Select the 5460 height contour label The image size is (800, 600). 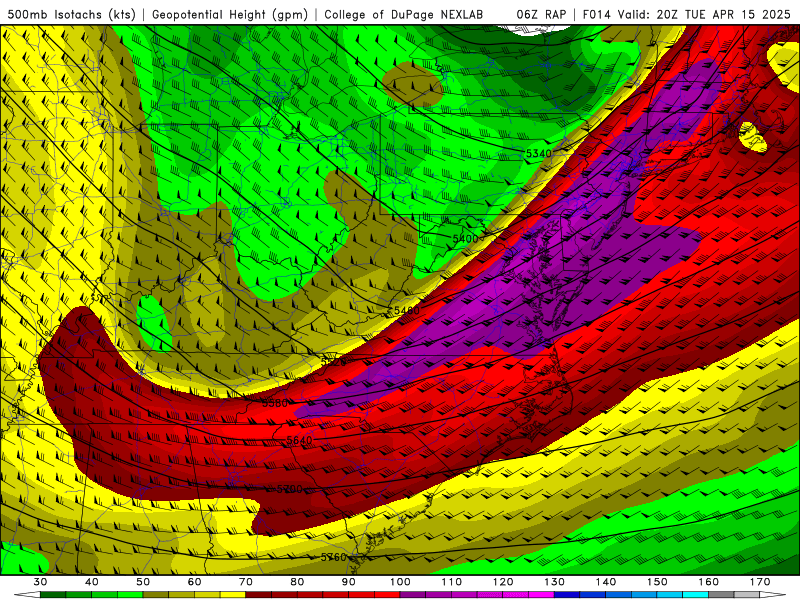pos(407,311)
